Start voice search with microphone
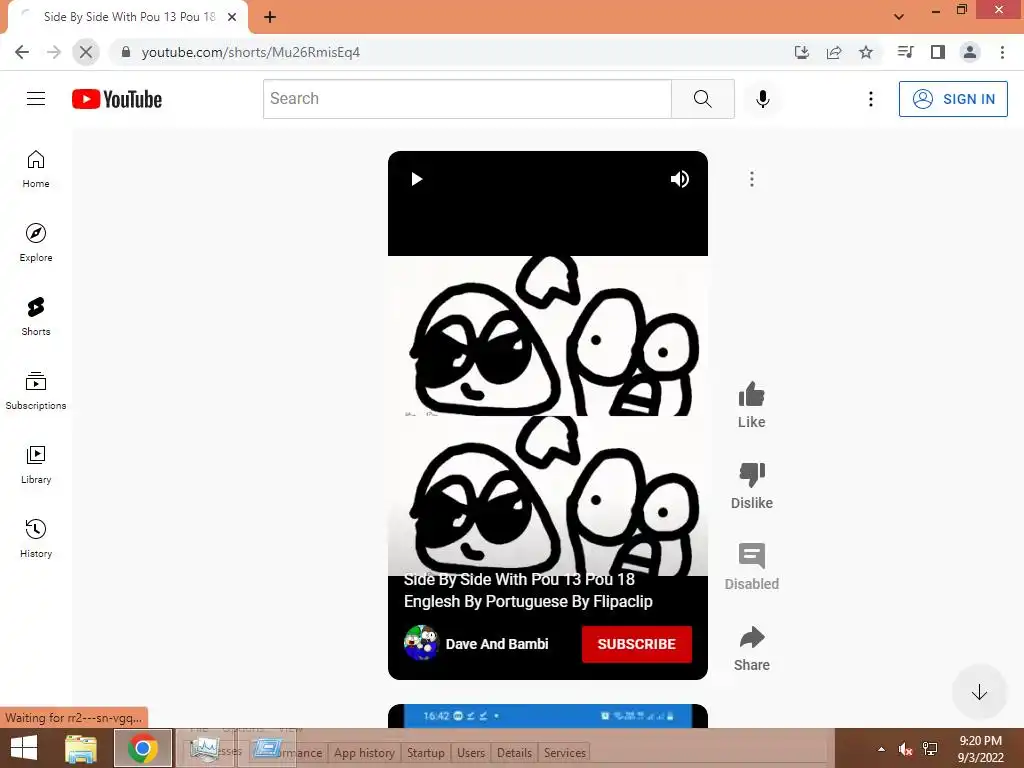This screenshot has width=1024, height=768. point(762,99)
